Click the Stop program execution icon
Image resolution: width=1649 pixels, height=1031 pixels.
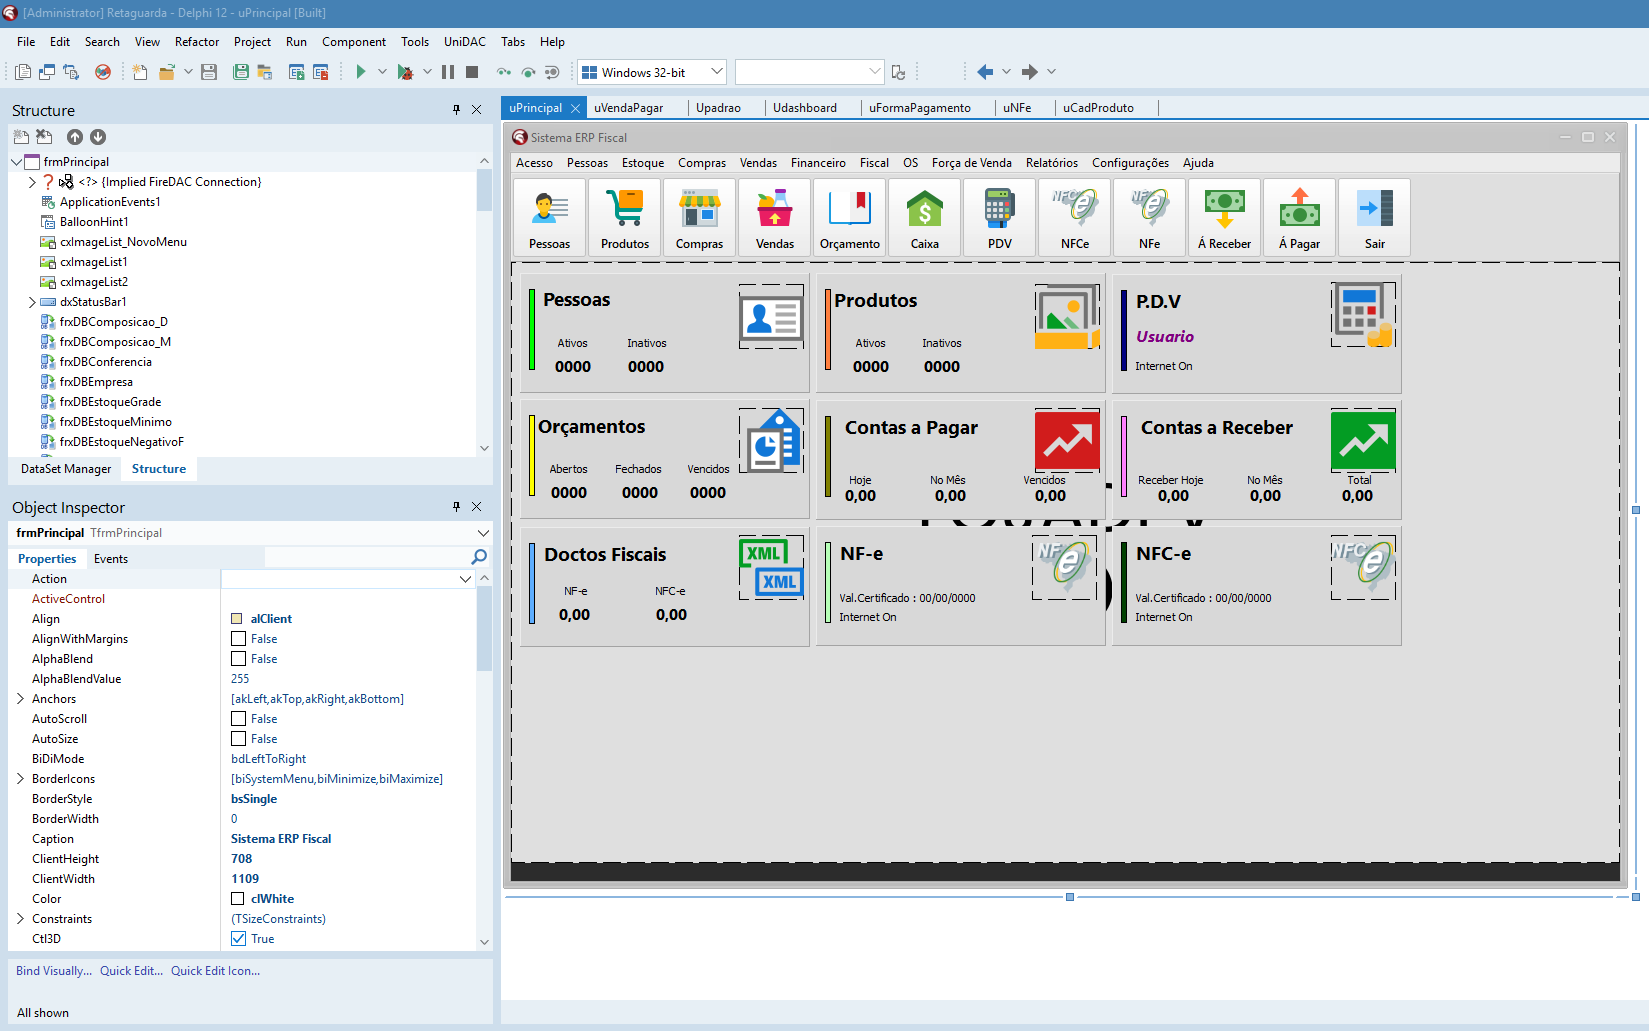point(470,71)
